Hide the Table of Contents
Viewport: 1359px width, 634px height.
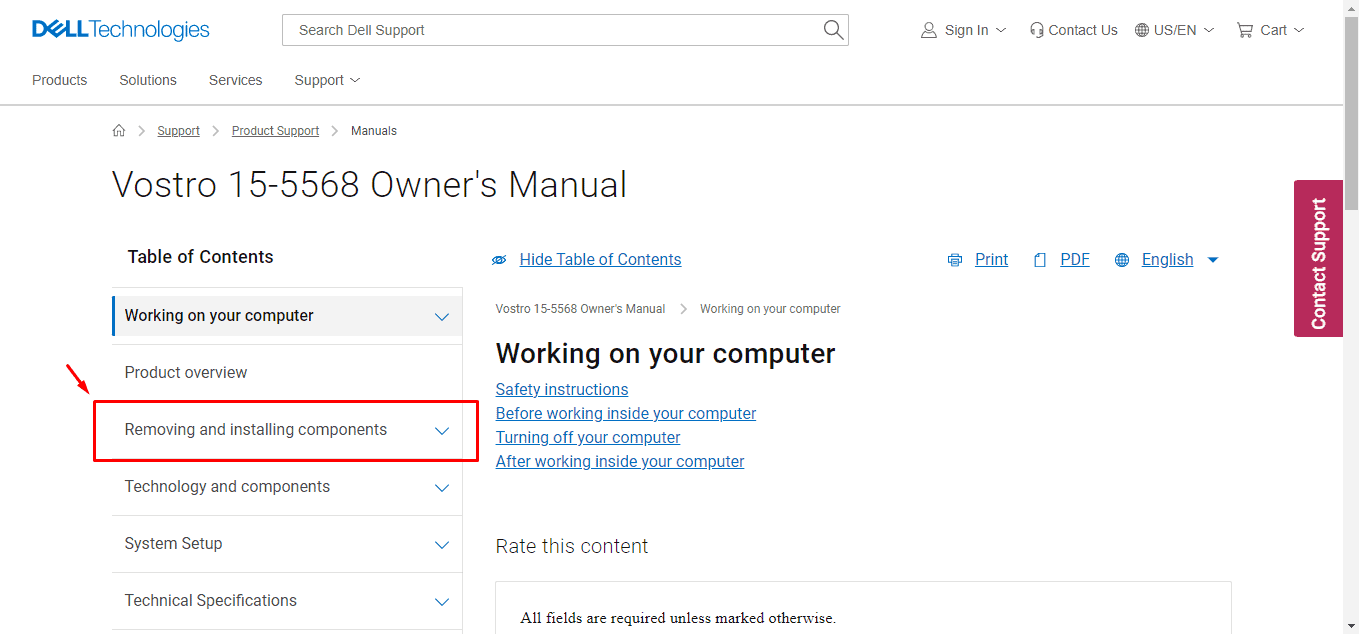[x=600, y=259]
